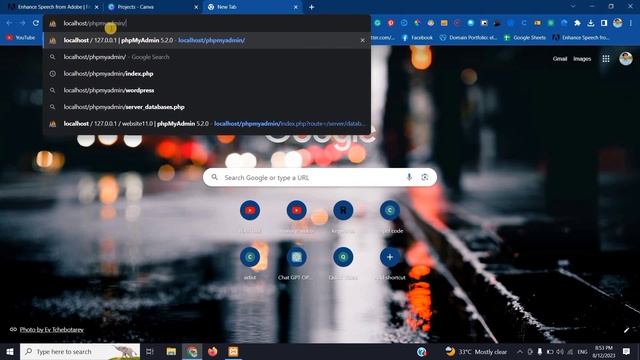Select the 'localhost/phpmyadmin/ - Google Search' suggestion
The width and height of the screenshot is (640, 360).
[x=207, y=57]
